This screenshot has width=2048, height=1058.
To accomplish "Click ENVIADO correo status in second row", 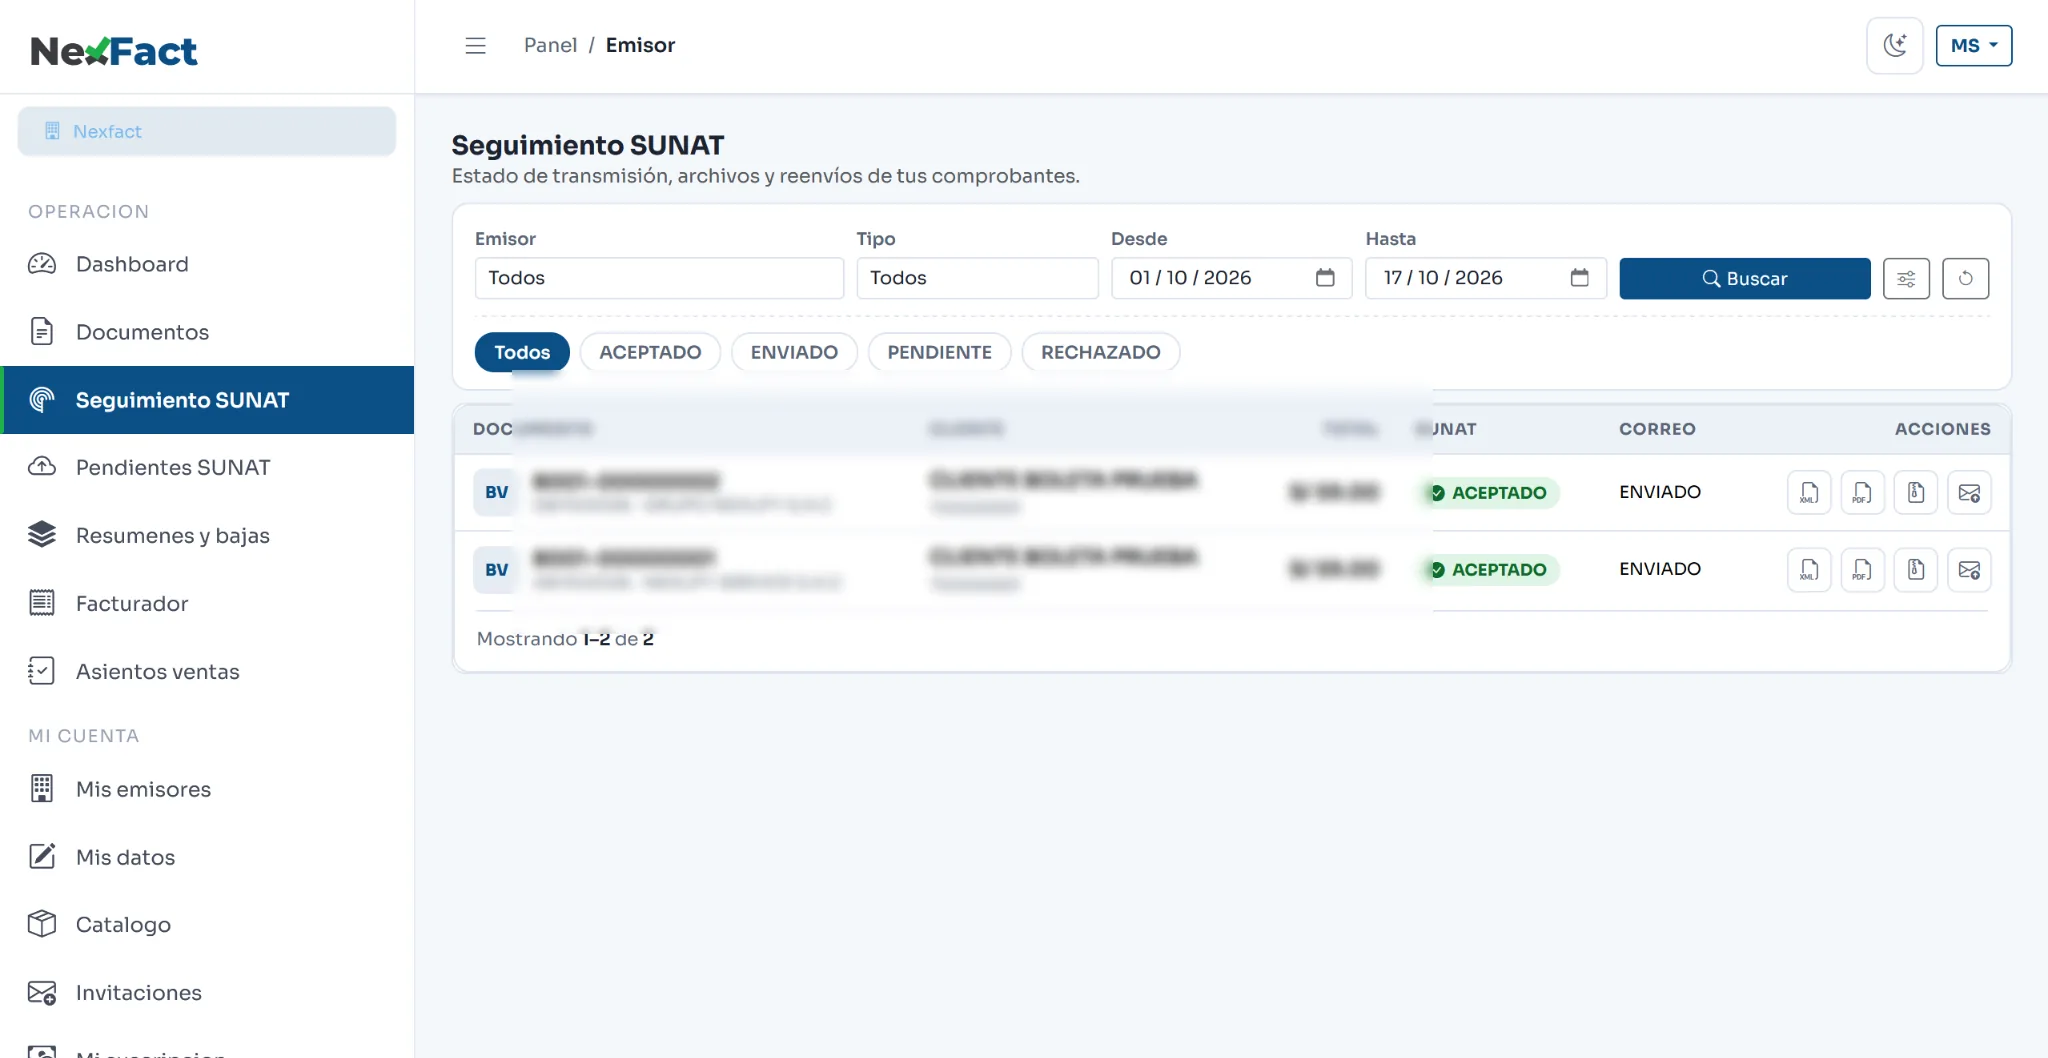I will [x=1659, y=569].
